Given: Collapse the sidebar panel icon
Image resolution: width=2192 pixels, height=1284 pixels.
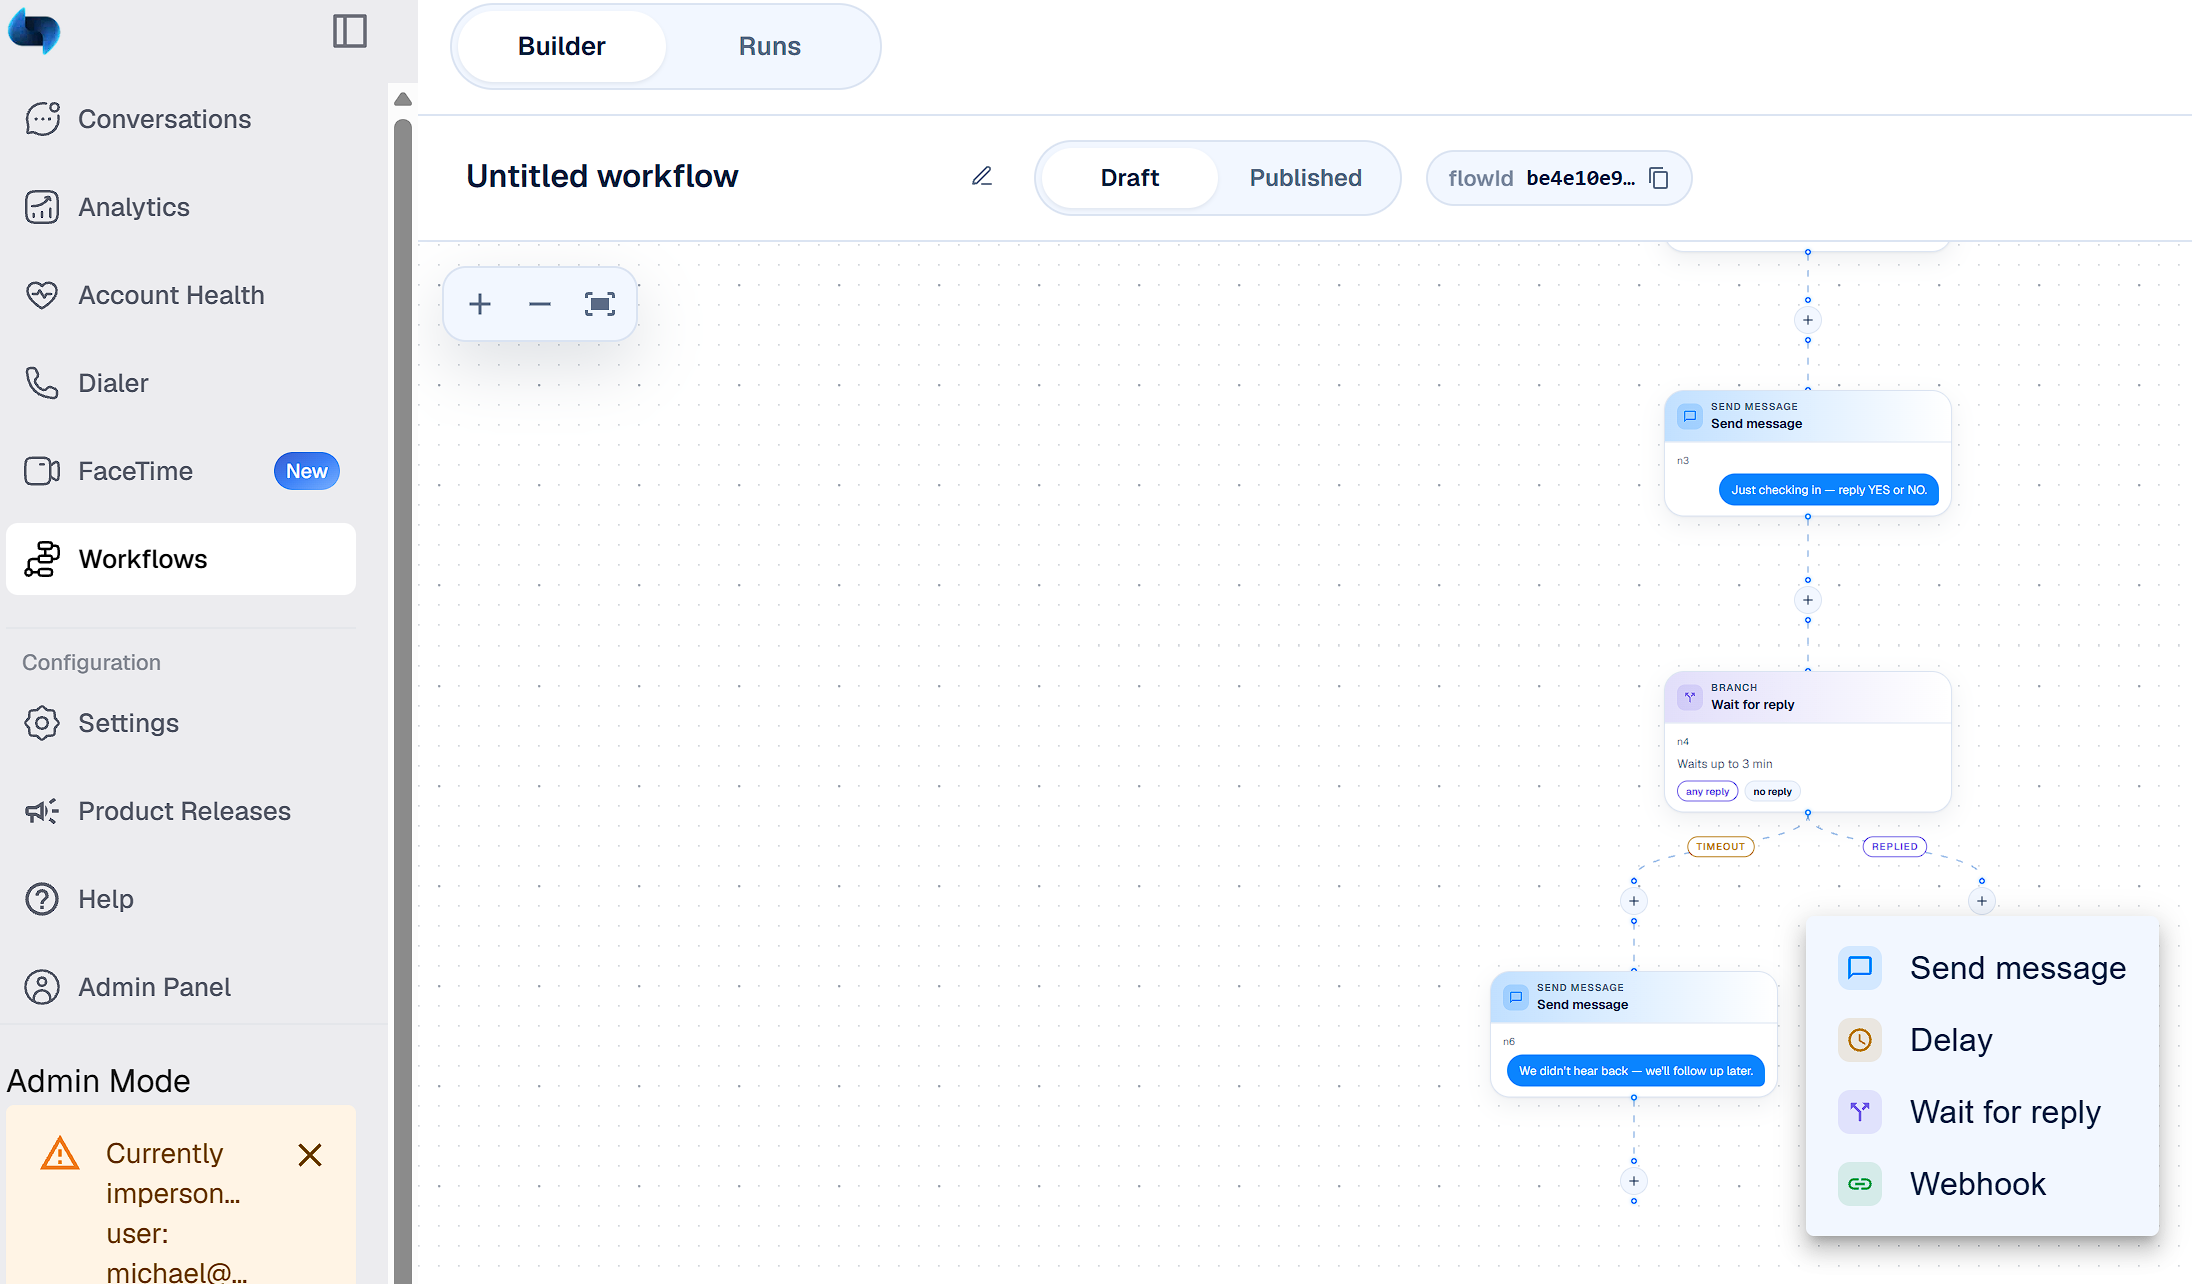Looking at the screenshot, I should (350, 31).
